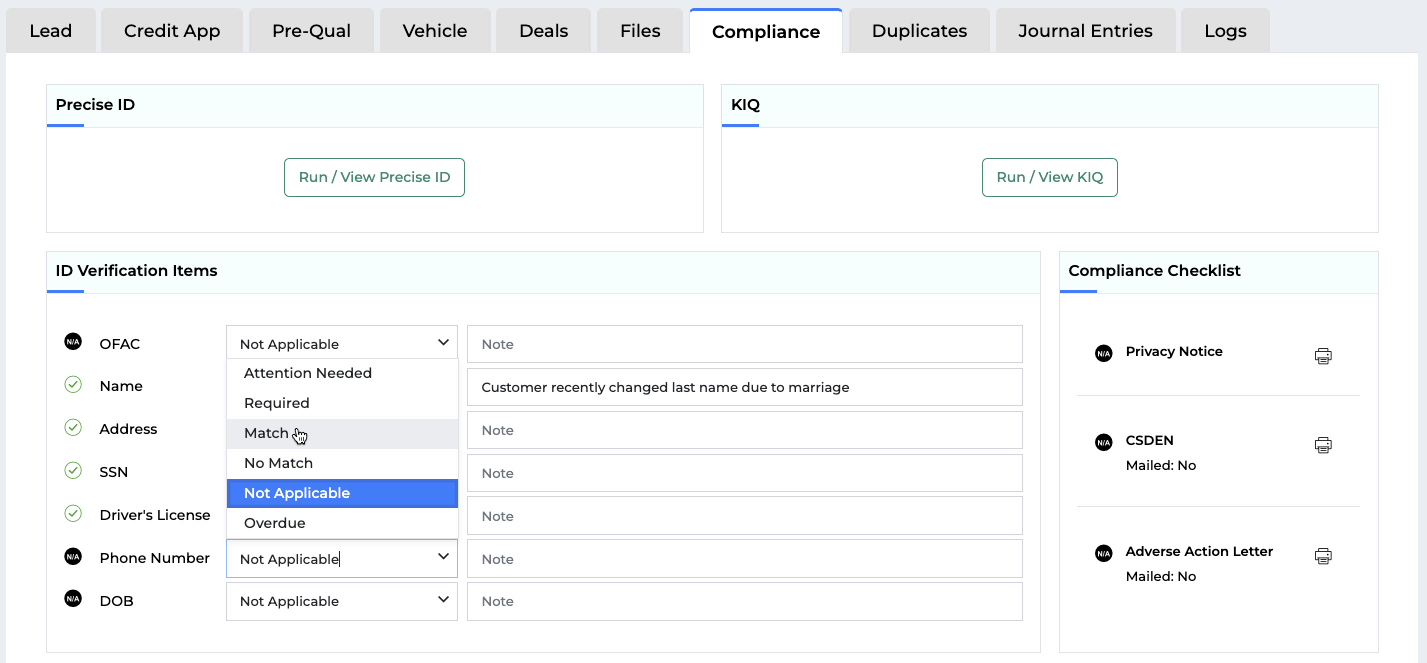Click the Driver's License checkmark icon
The image size is (1427, 663).
[73, 514]
